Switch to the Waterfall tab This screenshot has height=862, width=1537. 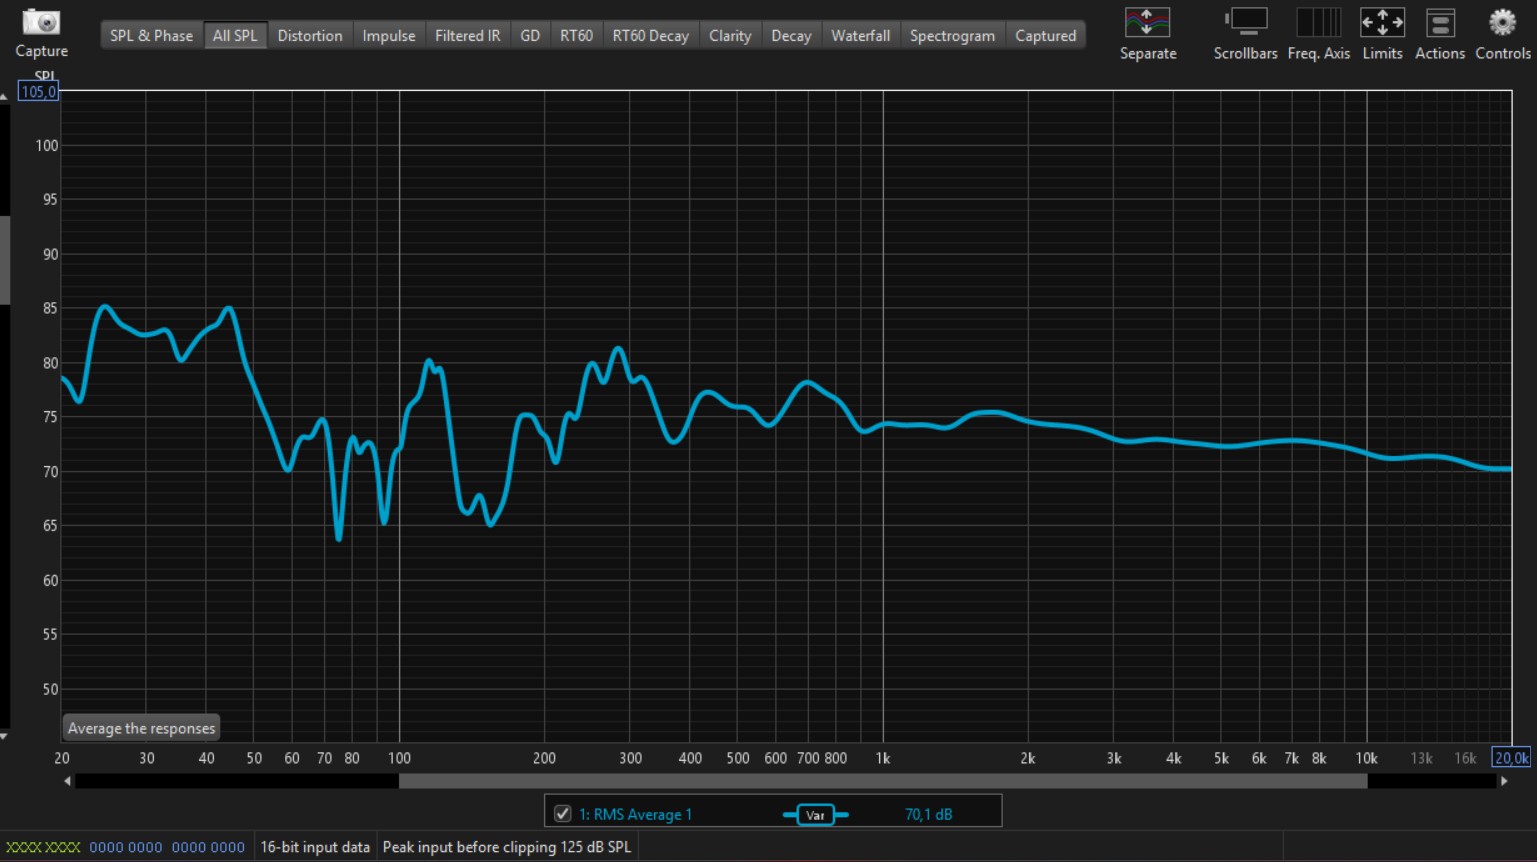point(860,36)
